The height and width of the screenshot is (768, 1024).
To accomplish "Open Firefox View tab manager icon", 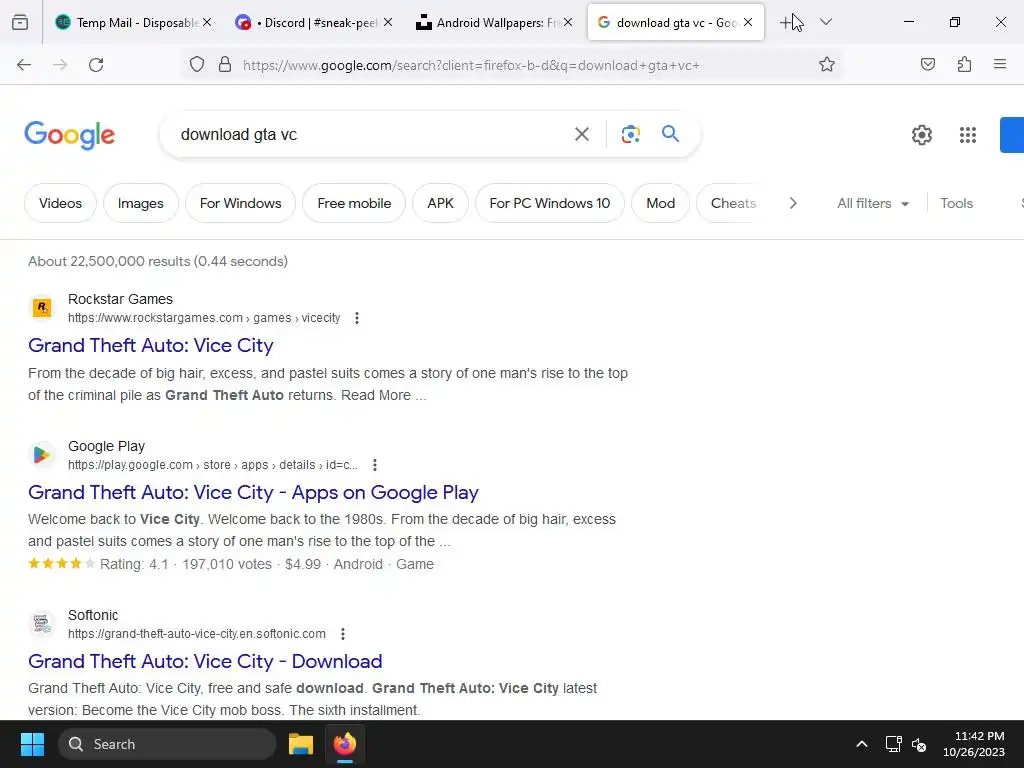I will pyautogui.click(x=20, y=22).
